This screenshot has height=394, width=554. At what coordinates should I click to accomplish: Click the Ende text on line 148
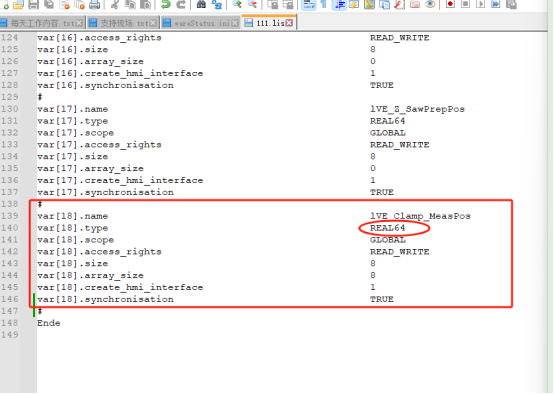[x=49, y=323]
